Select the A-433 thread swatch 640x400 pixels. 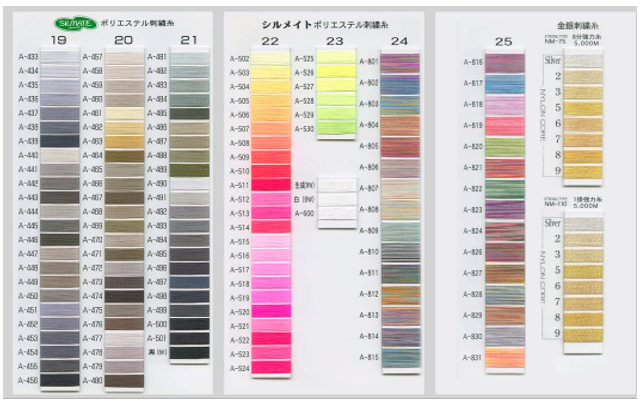pyautogui.click(x=59, y=58)
